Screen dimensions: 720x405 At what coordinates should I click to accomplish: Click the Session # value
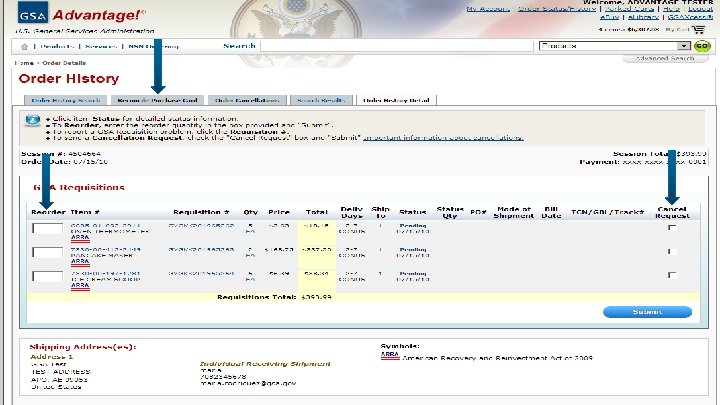[x=84, y=154]
